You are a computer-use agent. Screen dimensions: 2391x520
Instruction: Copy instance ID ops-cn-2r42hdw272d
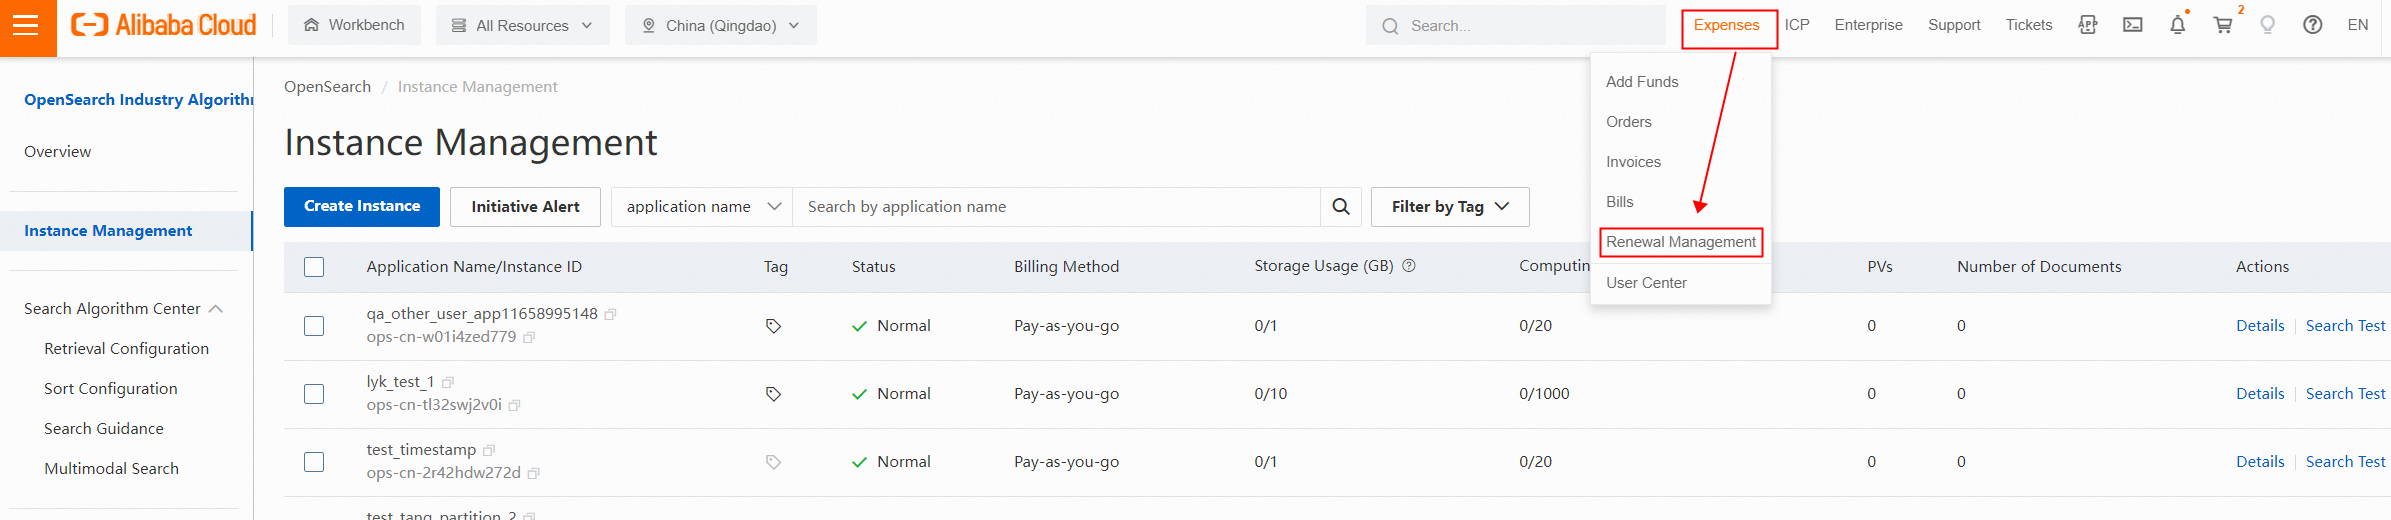(x=533, y=474)
